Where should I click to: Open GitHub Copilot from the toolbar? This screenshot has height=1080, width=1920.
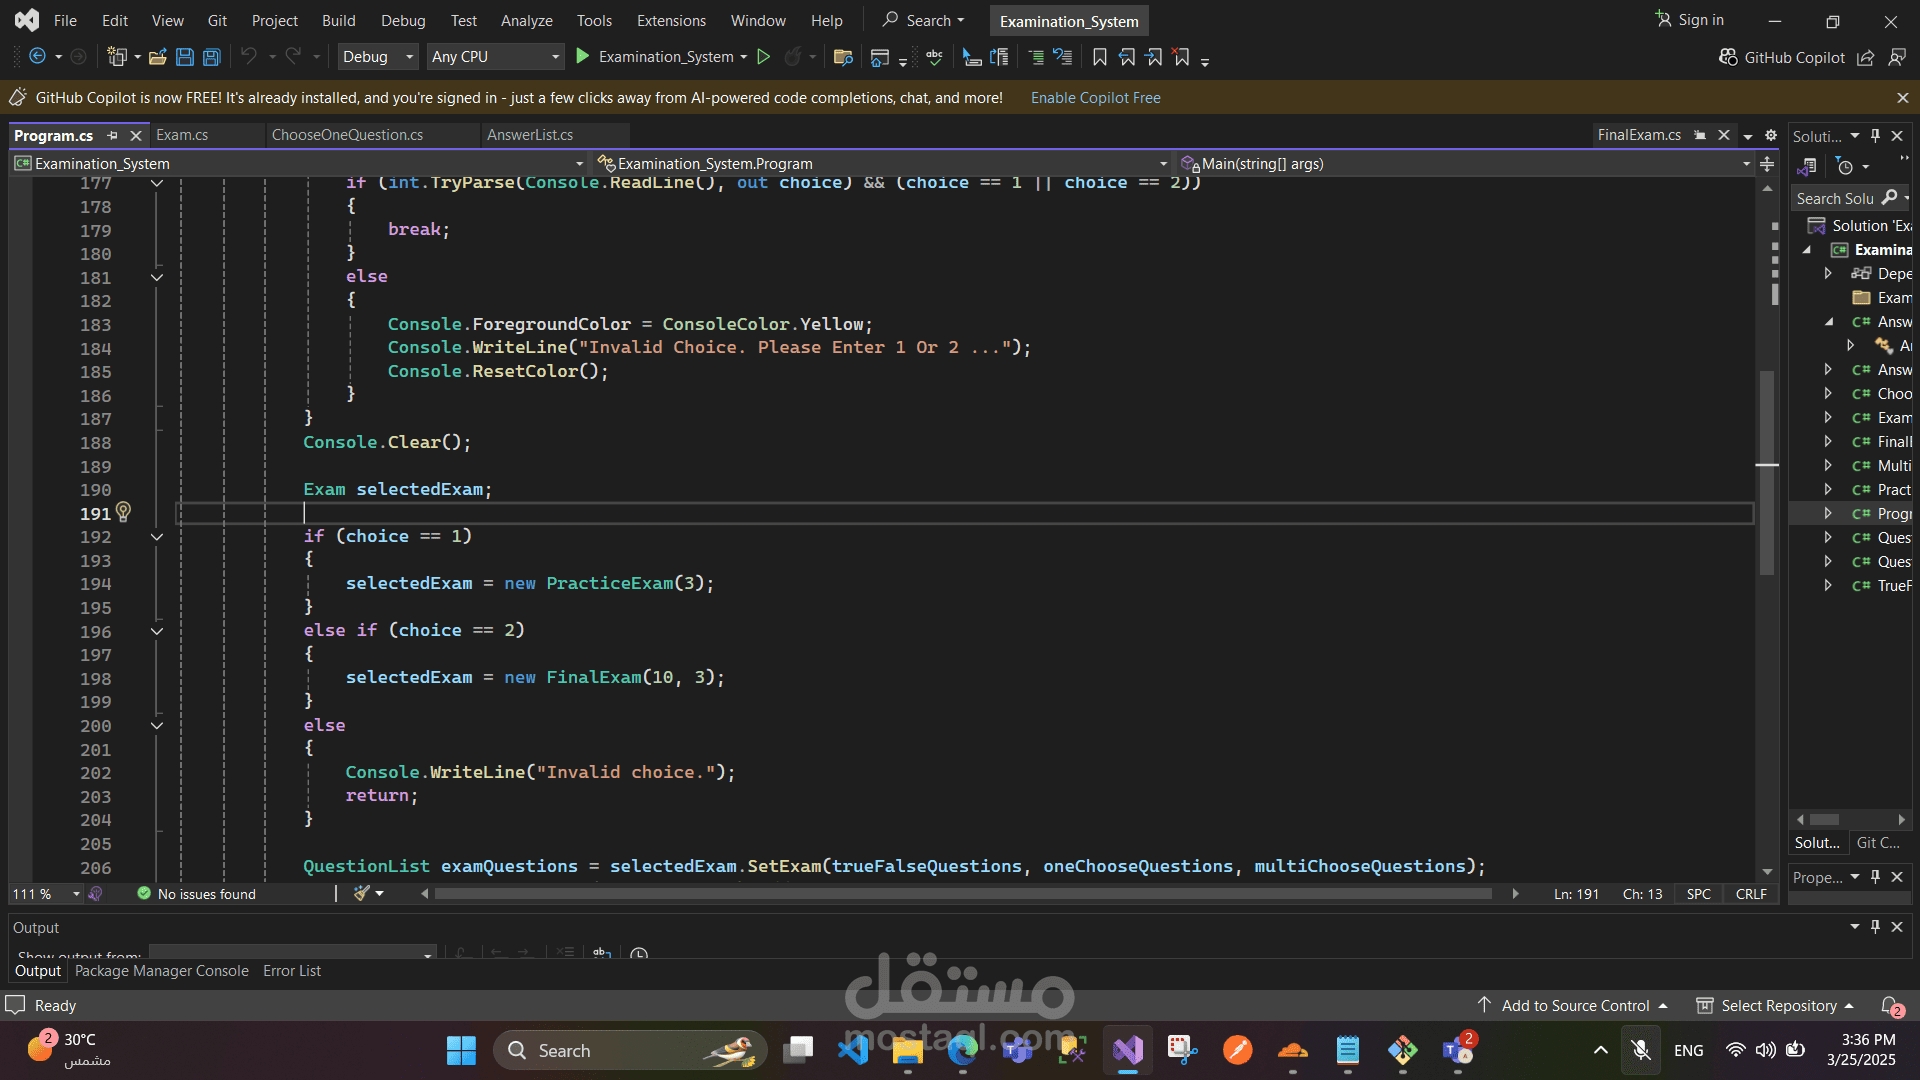click(x=1782, y=58)
